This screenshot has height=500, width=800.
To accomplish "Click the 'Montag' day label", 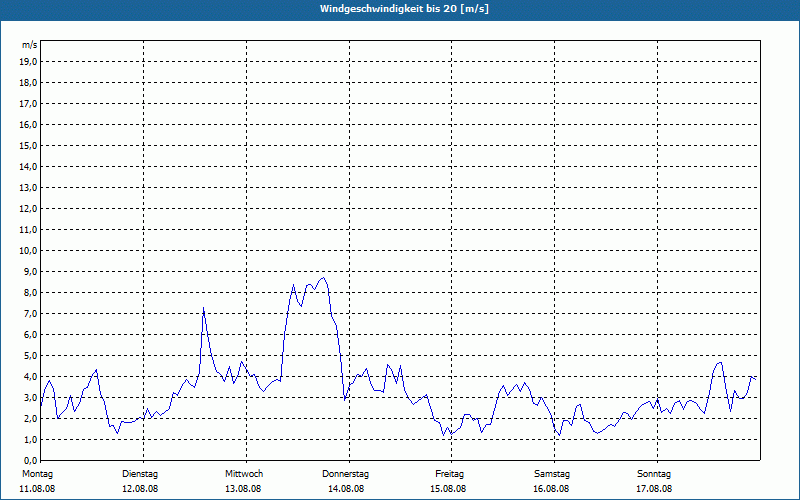I will click(x=37, y=474).
